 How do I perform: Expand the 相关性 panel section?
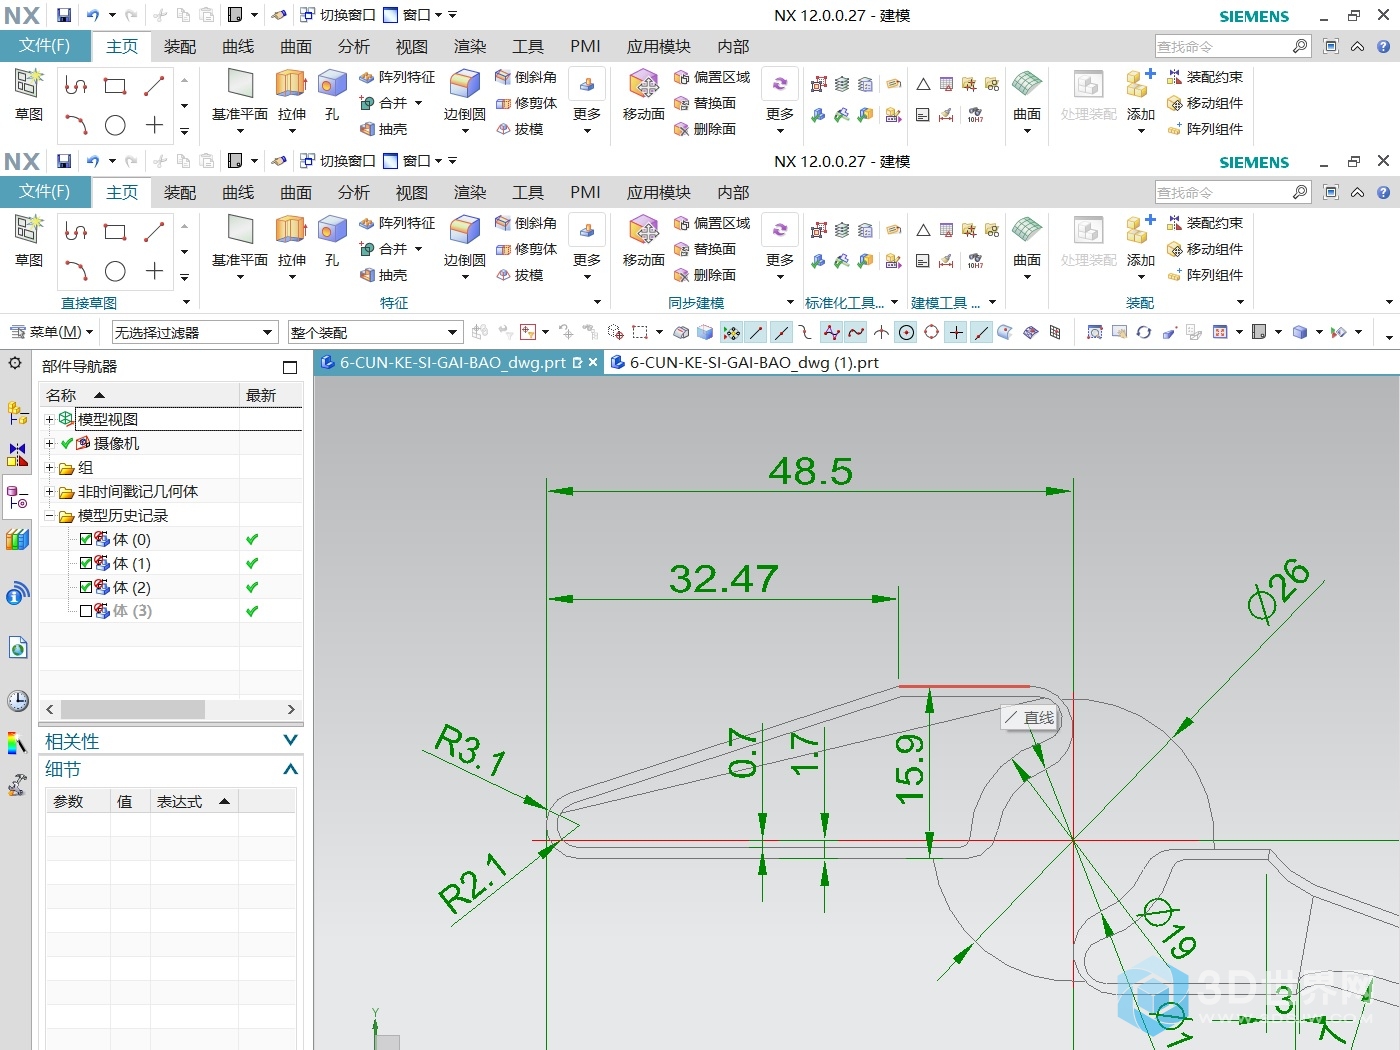pyautogui.click(x=290, y=741)
